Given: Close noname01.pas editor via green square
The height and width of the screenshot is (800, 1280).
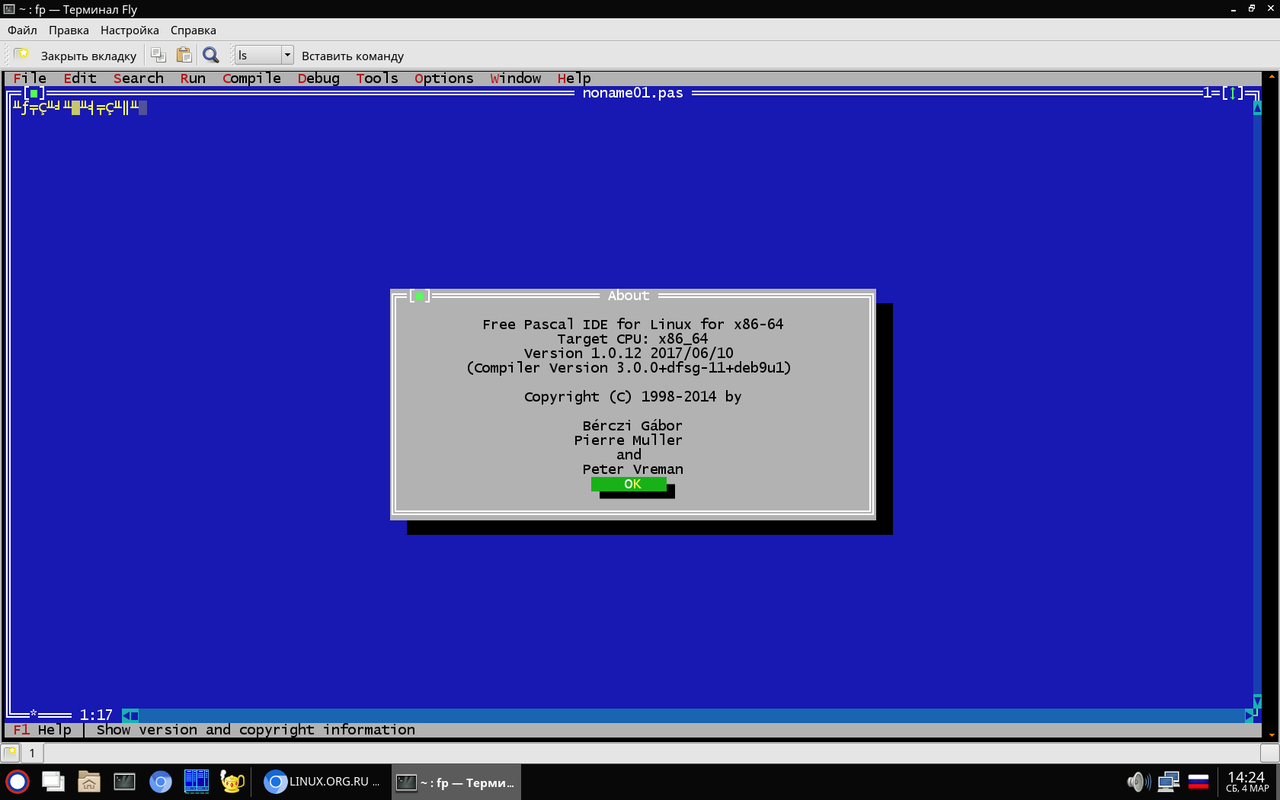Looking at the screenshot, I should (33, 93).
